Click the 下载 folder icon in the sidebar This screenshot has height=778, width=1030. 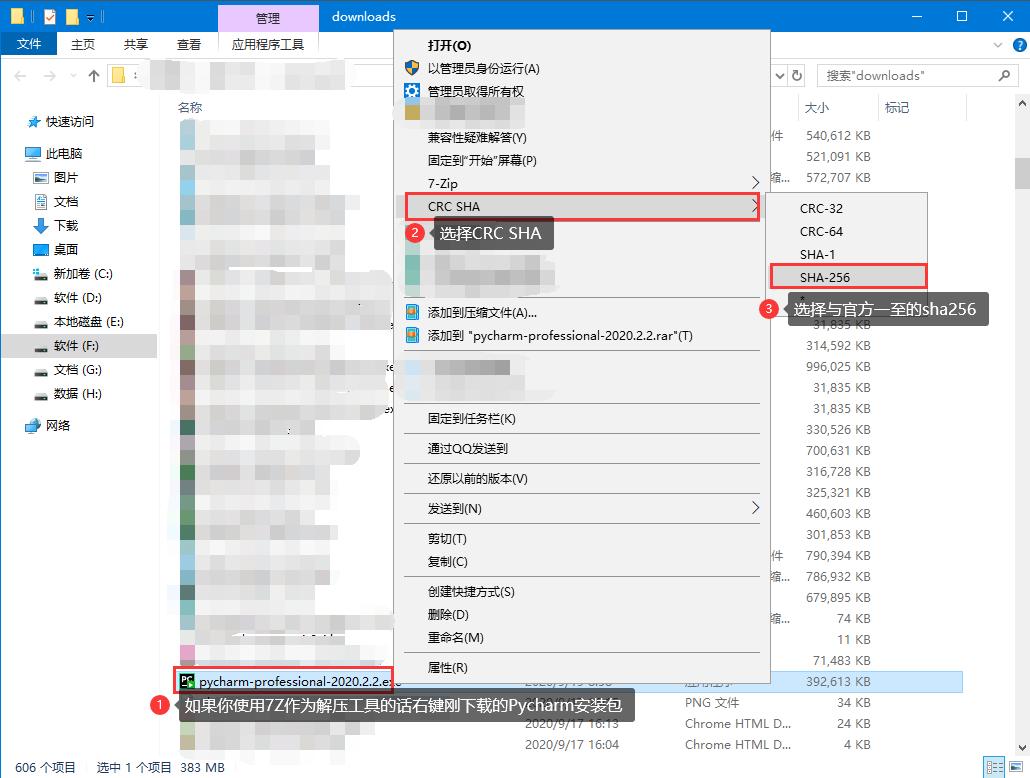pyautogui.click(x=41, y=226)
